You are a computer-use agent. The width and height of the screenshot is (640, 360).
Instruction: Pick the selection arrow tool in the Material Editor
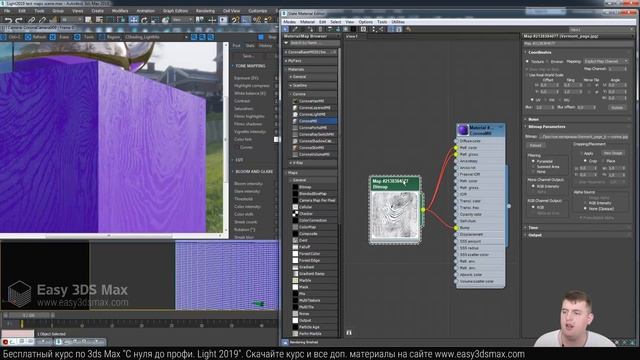[x=286, y=29]
